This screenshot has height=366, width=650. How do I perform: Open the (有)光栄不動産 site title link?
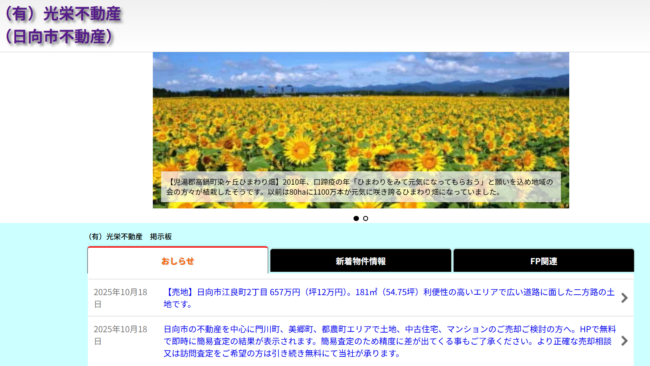point(62,25)
